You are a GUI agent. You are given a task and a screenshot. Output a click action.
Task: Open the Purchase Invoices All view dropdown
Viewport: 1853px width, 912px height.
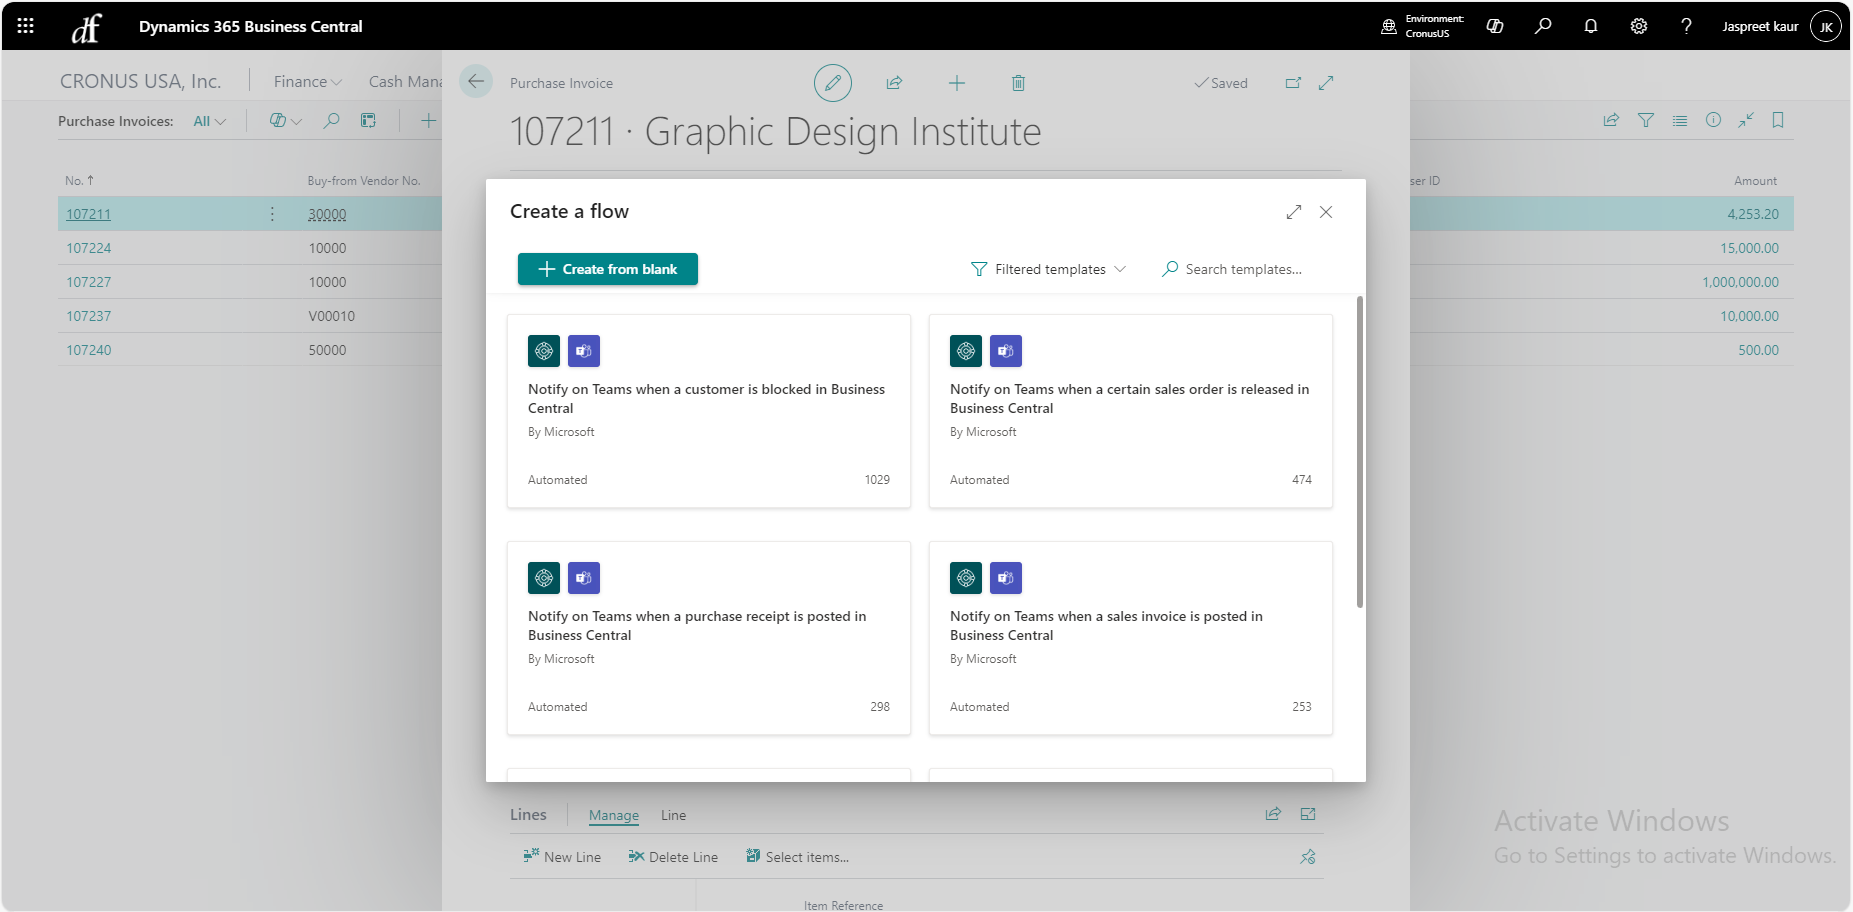tap(209, 121)
